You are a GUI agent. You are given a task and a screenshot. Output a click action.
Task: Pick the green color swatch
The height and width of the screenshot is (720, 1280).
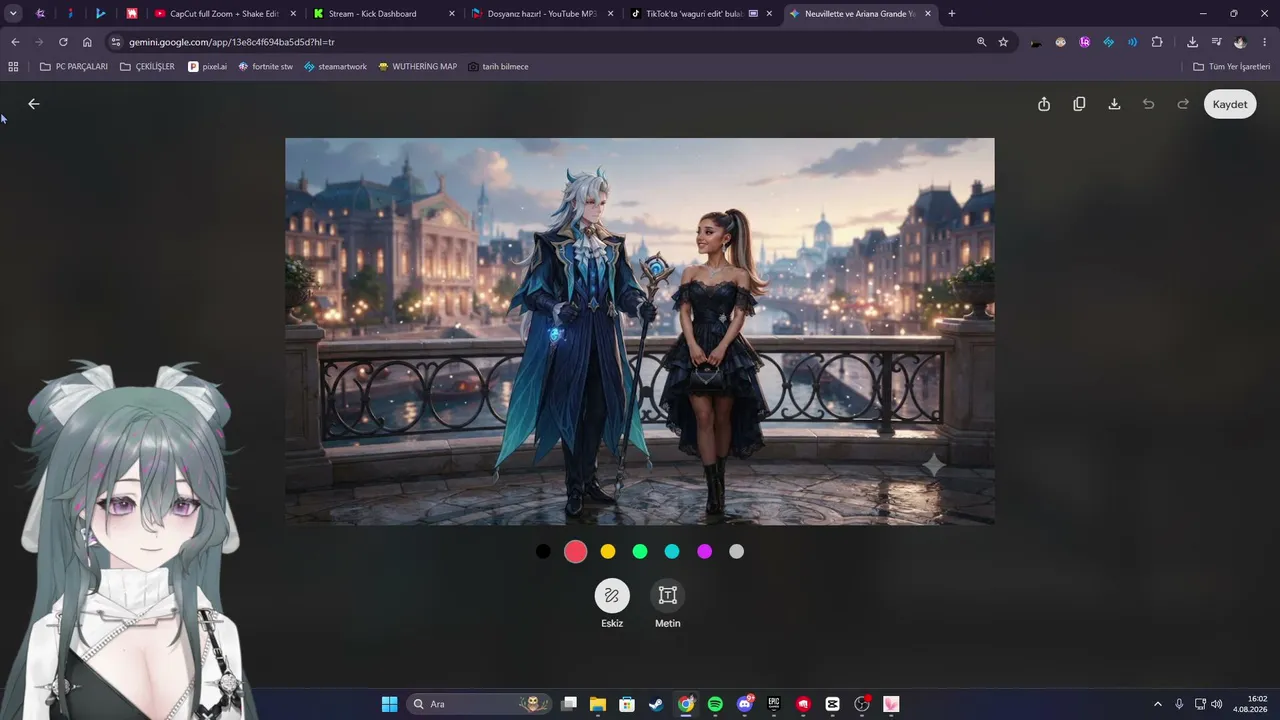pos(640,551)
